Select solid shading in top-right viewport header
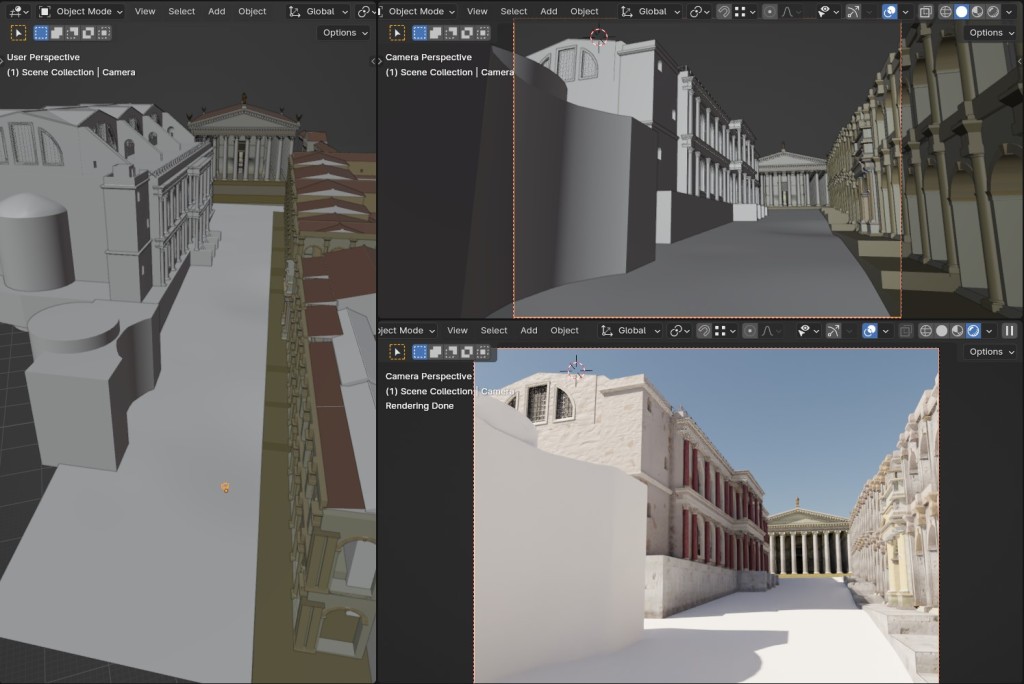Image resolution: width=1024 pixels, height=684 pixels. (x=962, y=12)
